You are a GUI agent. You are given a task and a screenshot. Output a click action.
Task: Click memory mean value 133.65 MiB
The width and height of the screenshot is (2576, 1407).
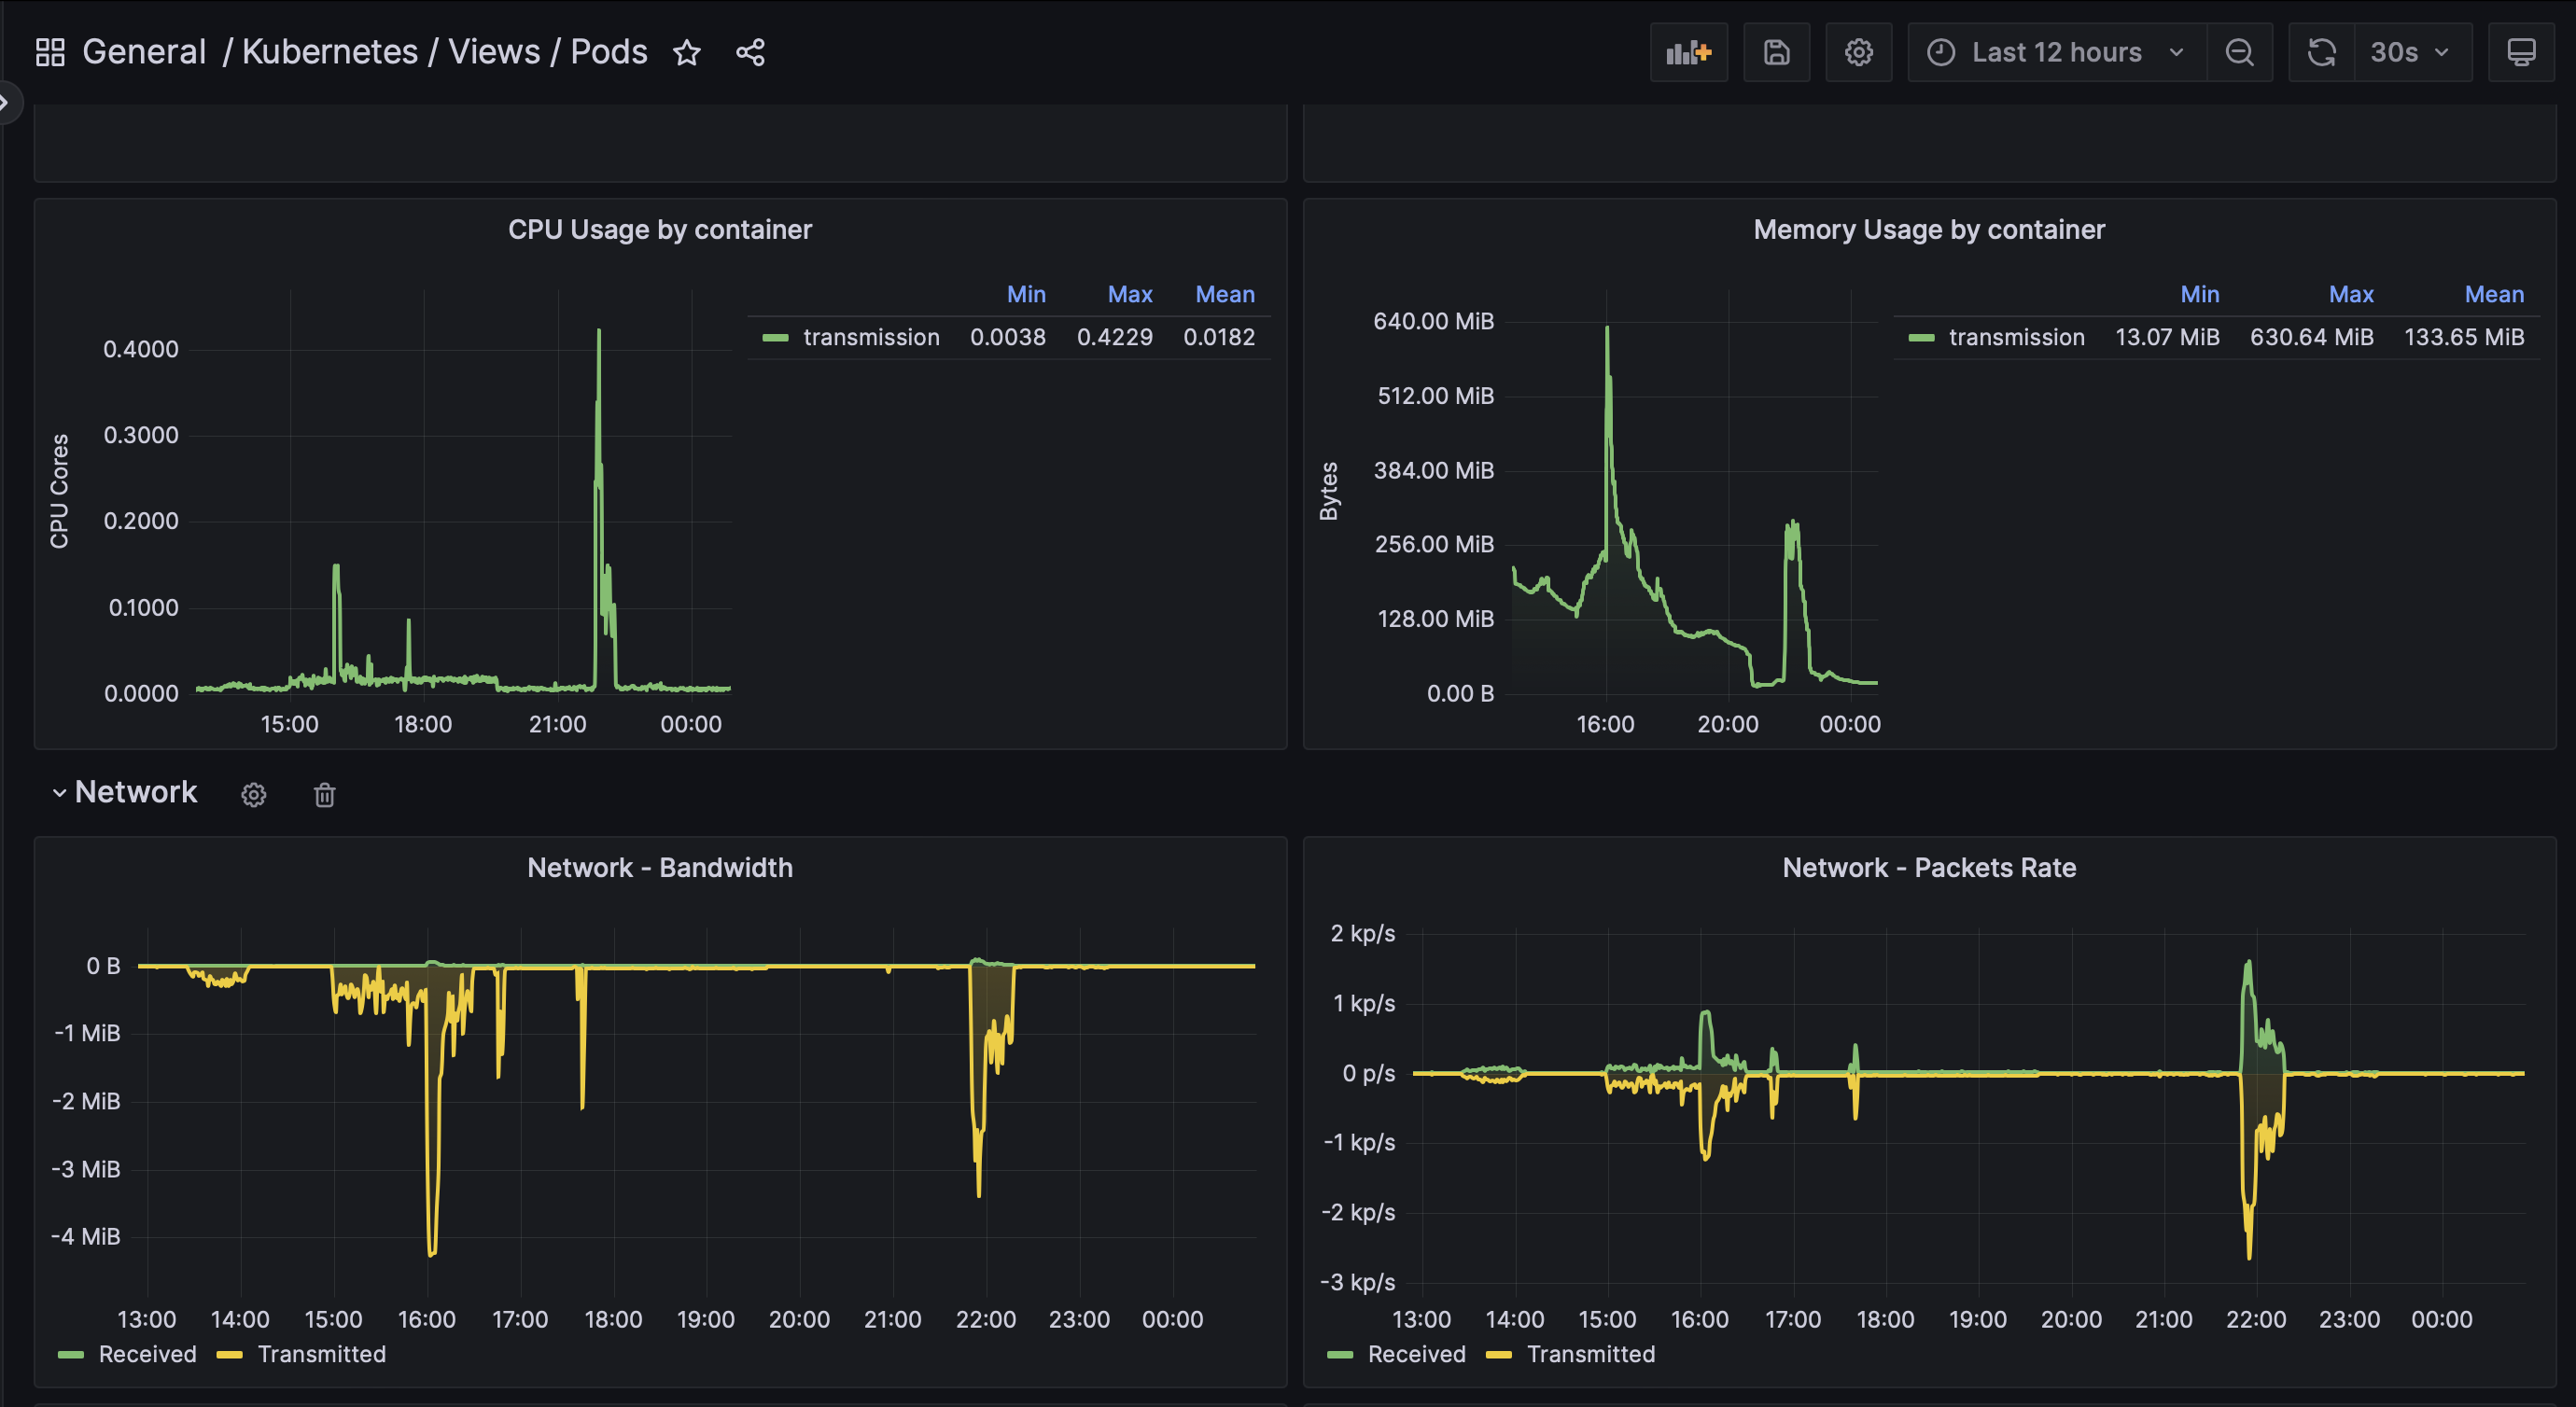click(x=2464, y=337)
